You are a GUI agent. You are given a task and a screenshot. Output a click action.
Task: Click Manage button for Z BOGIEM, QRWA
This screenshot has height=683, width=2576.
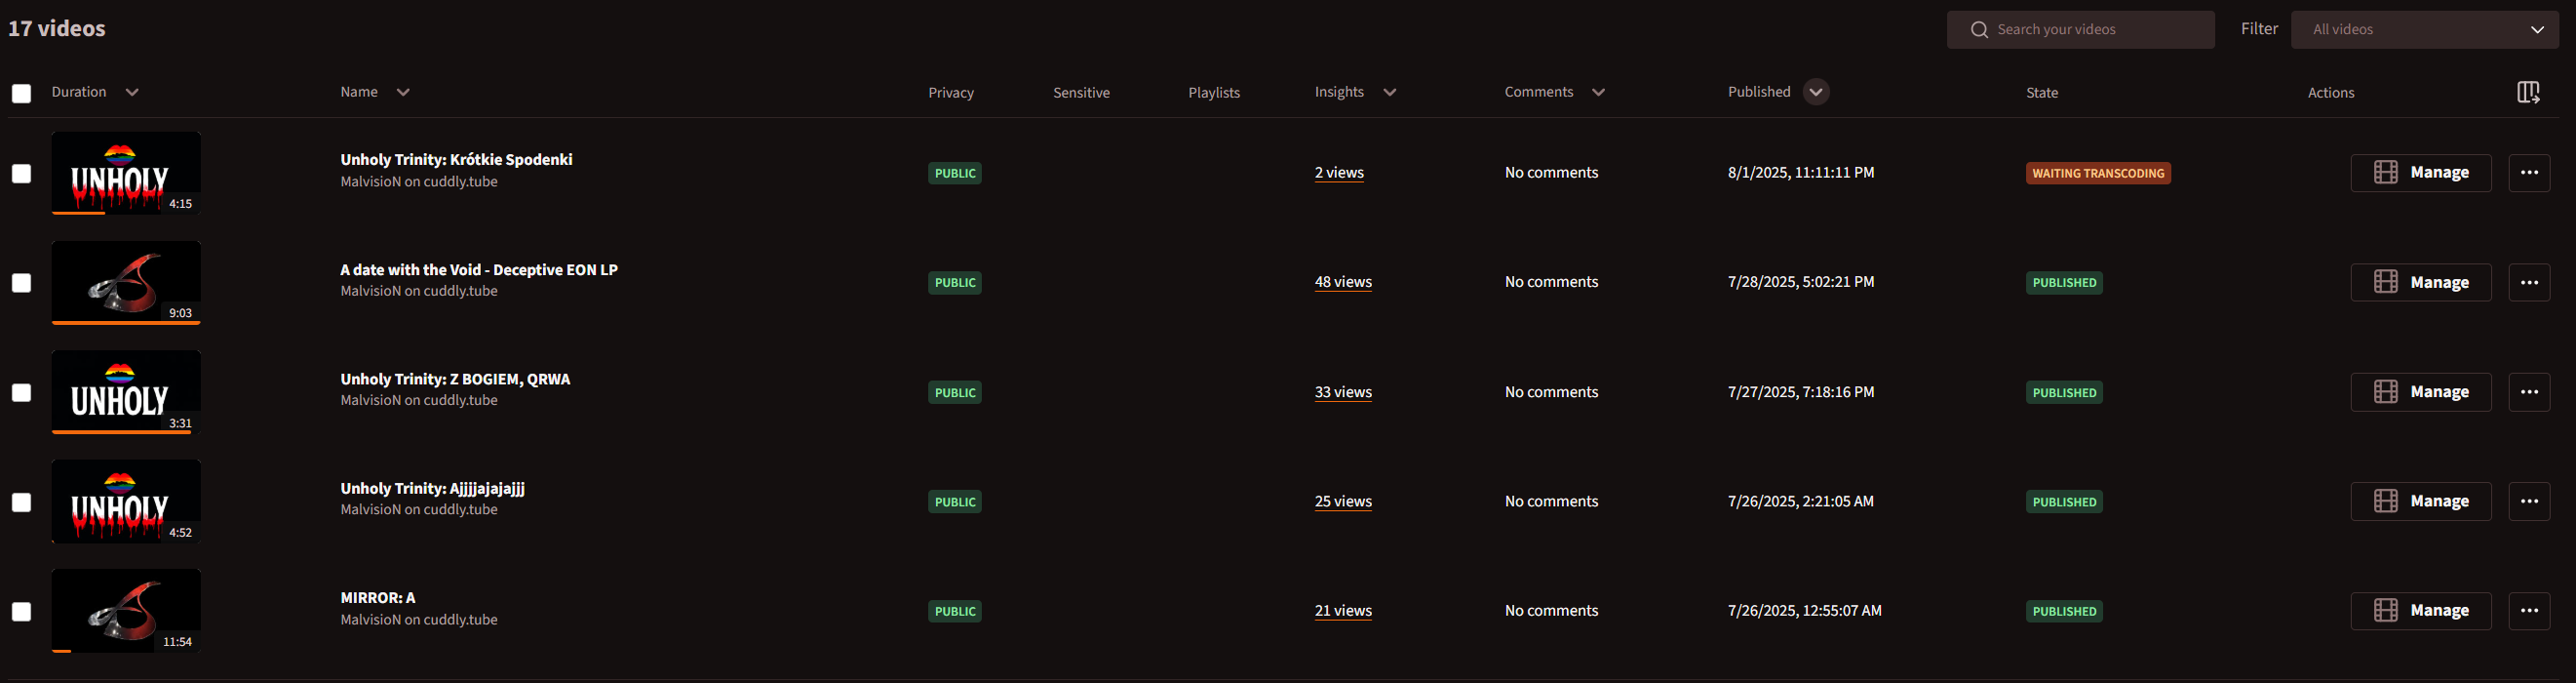2420,392
